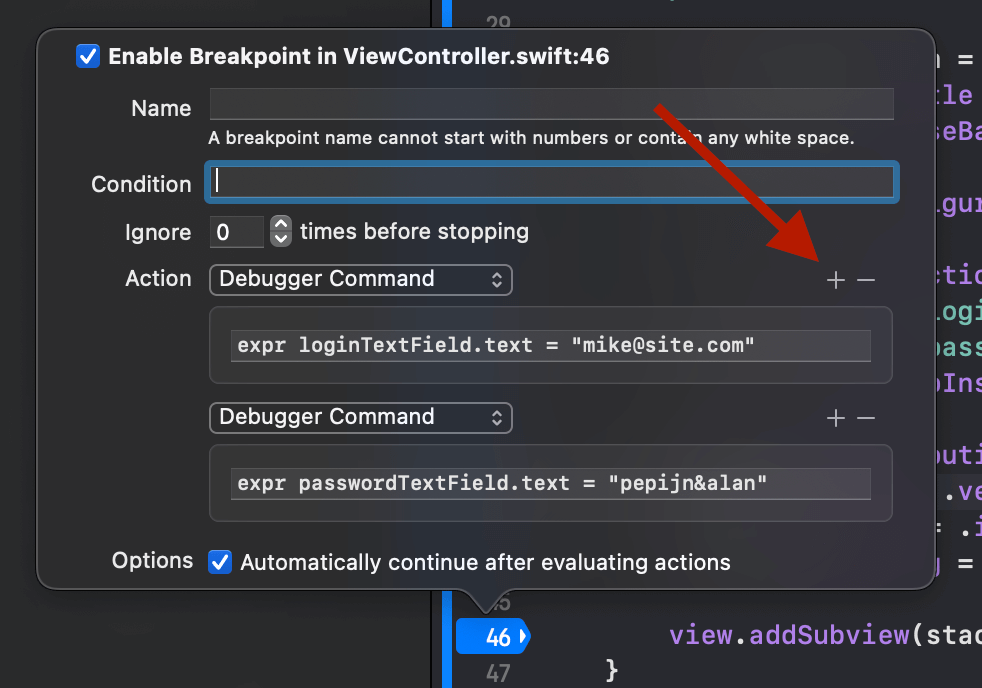Viewport: 982px width, 688px height.
Task: Click the Ignore count number field
Action: 236,232
